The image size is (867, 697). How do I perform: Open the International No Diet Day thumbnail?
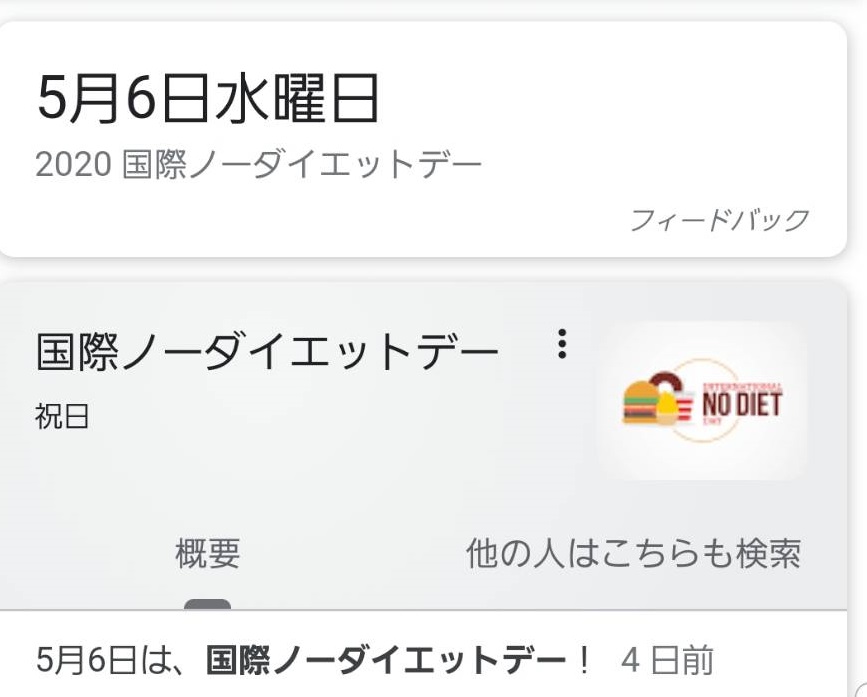point(702,401)
